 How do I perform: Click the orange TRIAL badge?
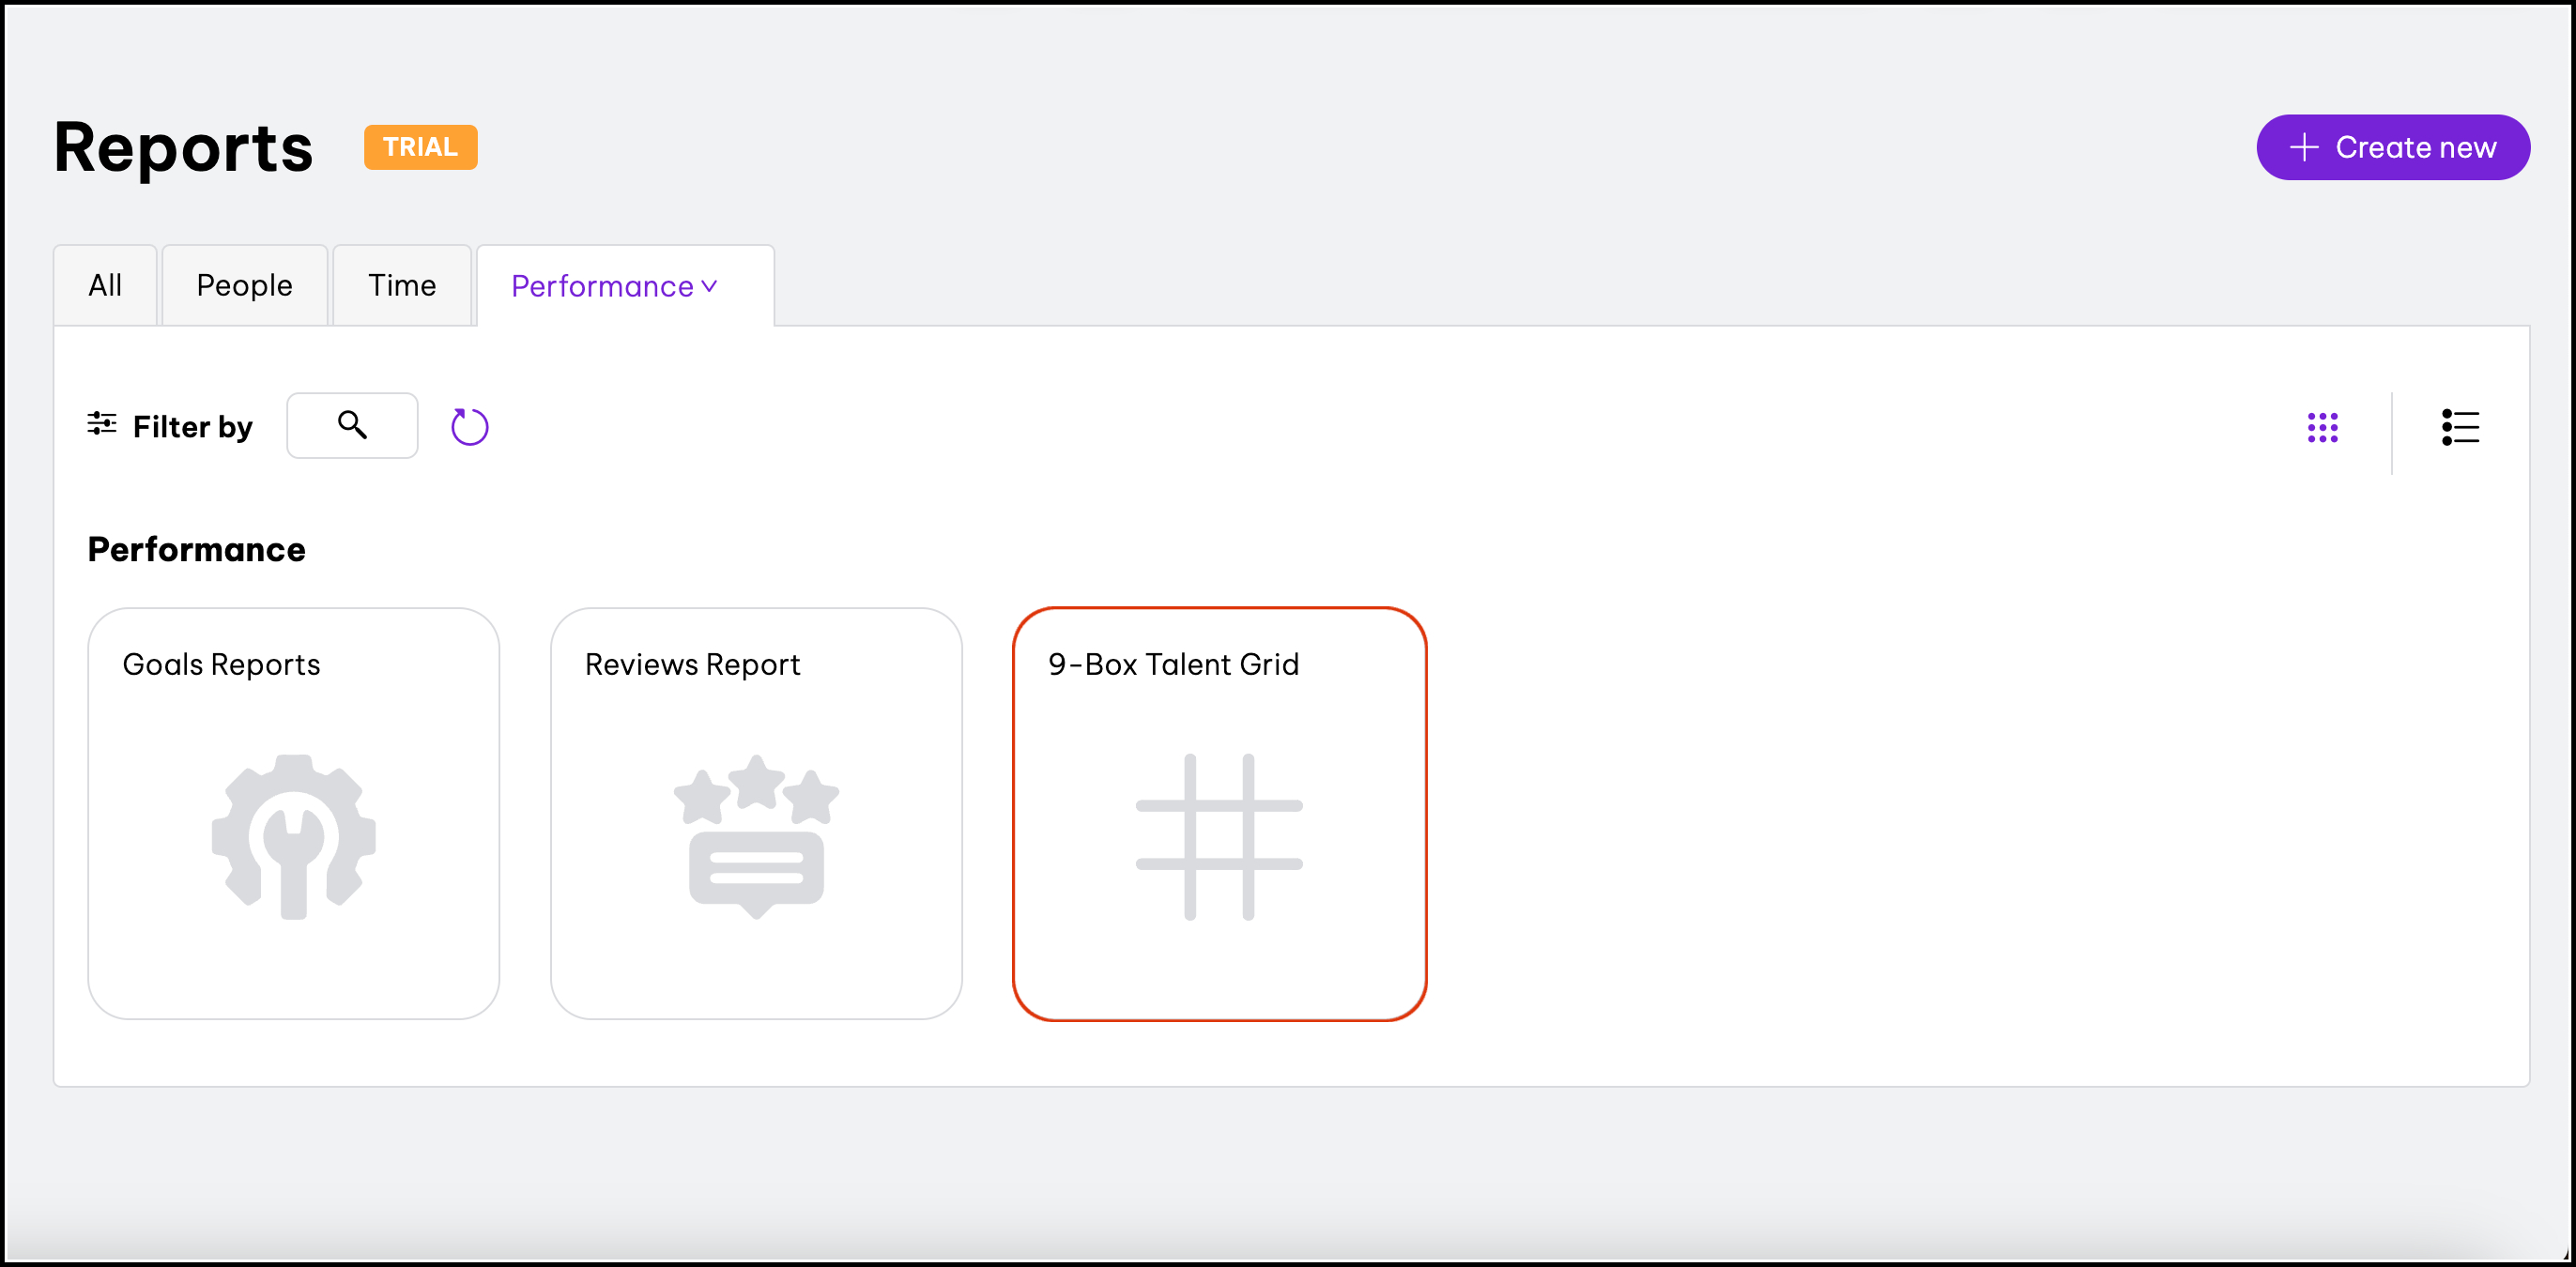(420, 148)
